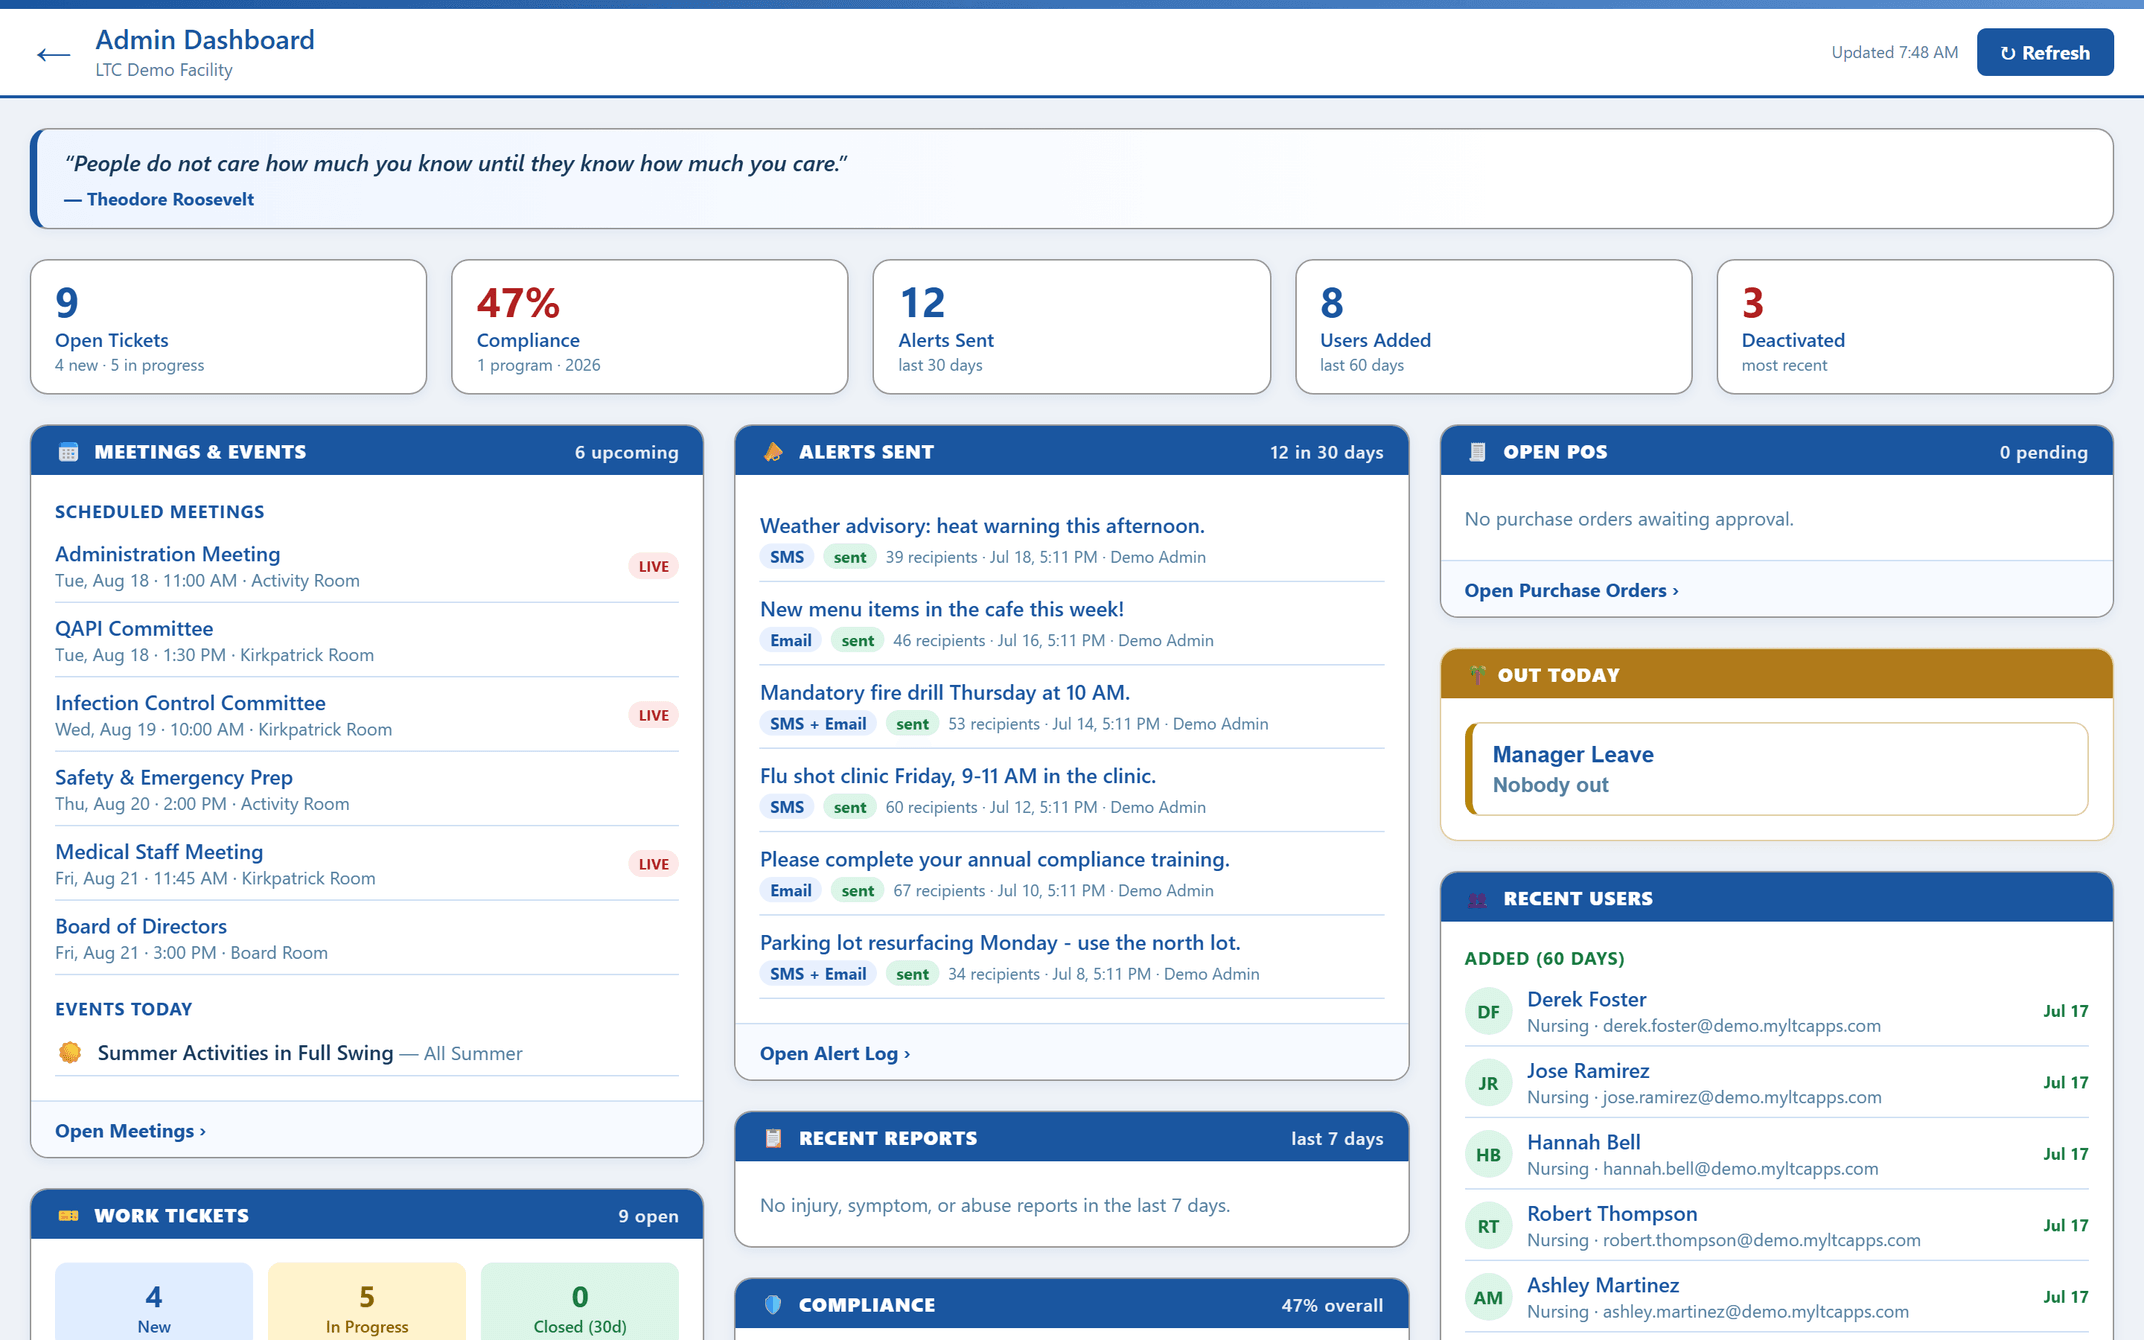Image resolution: width=2144 pixels, height=1340 pixels.
Task: Click the Theodore Roosevelt attribution
Action: click(159, 199)
